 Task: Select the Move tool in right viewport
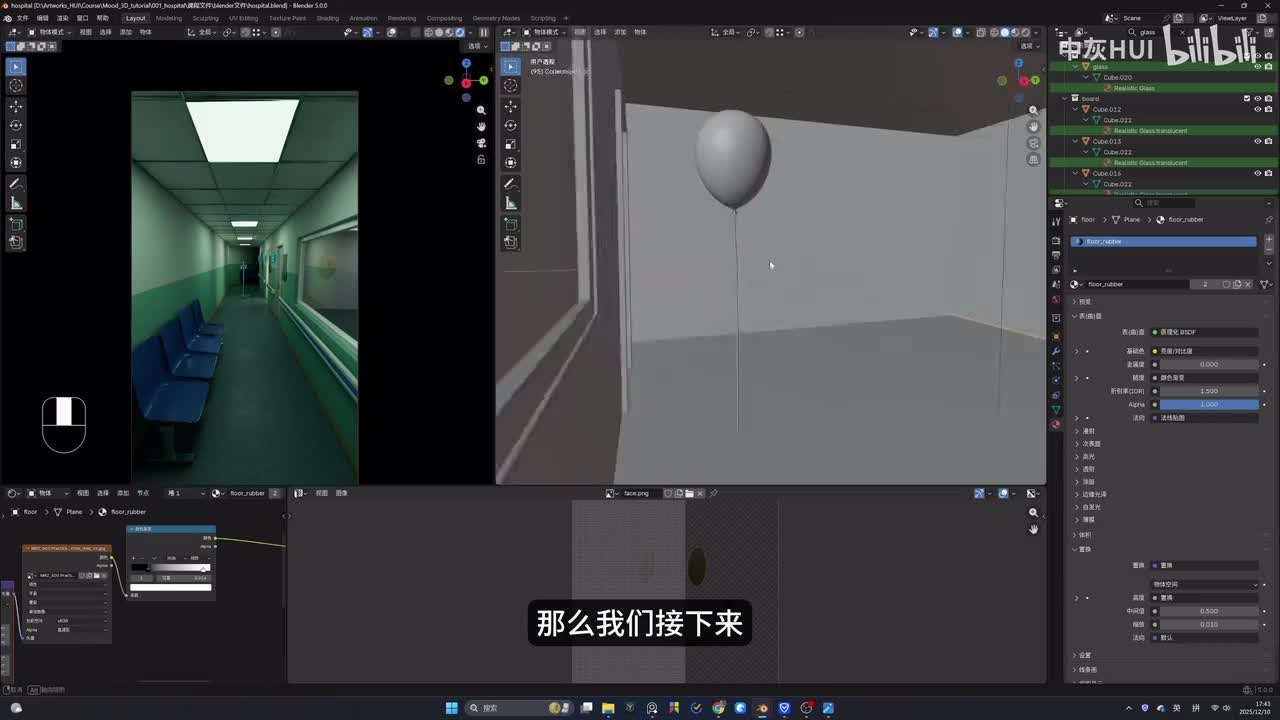511,106
